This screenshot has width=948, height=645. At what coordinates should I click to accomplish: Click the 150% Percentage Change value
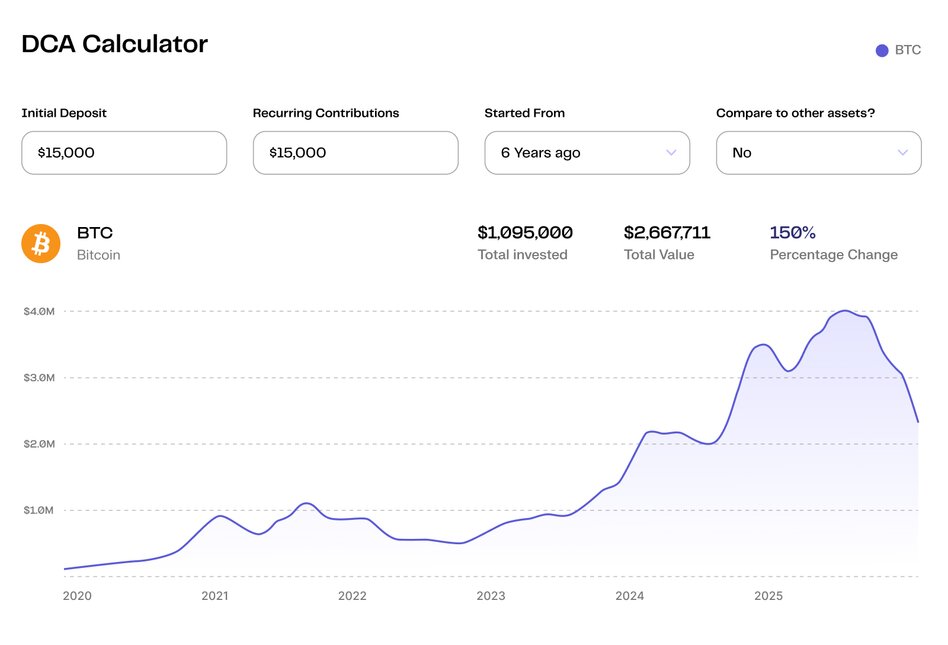(x=793, y=233)
